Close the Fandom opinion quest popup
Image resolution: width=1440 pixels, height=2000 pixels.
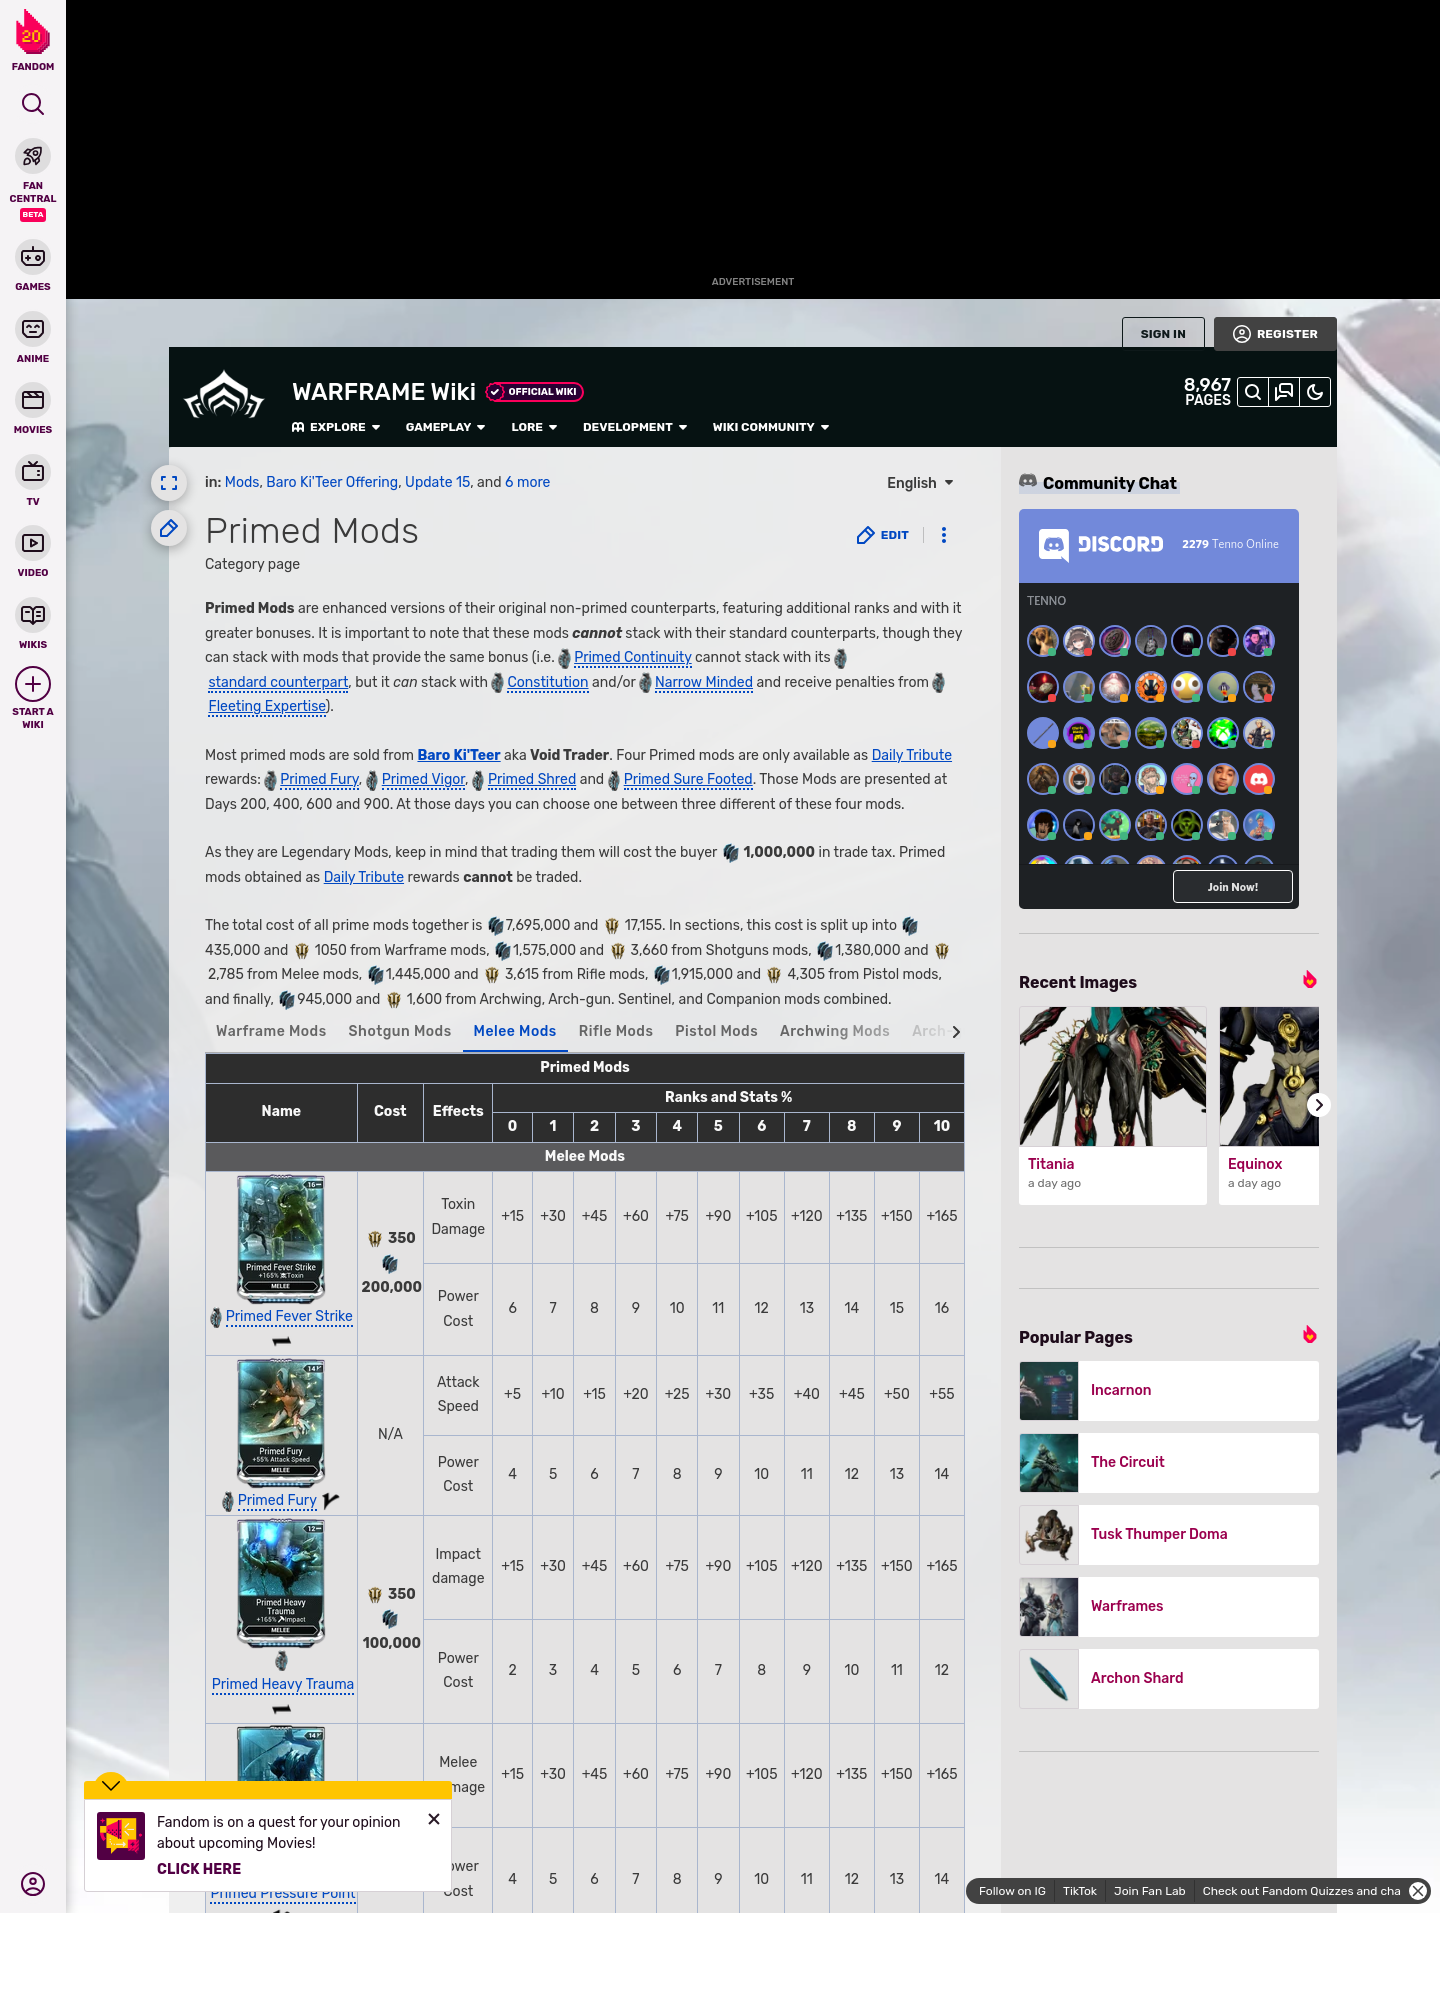434,1819
